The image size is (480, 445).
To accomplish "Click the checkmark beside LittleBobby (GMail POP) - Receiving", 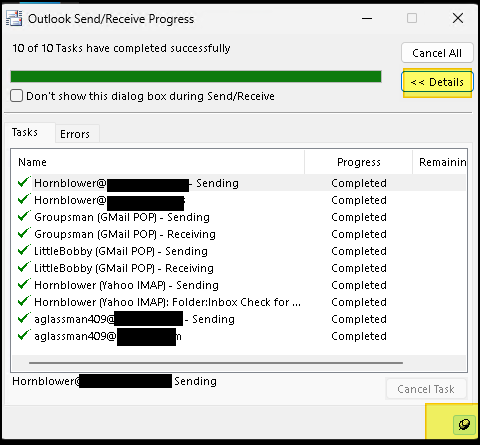I will (24, 267).
